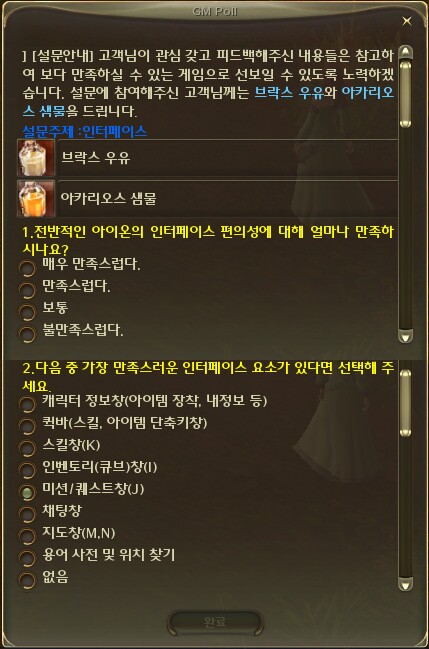This screenshot has height=649, width=429.
Task: Close the GM Poll window
Action: 407,21
